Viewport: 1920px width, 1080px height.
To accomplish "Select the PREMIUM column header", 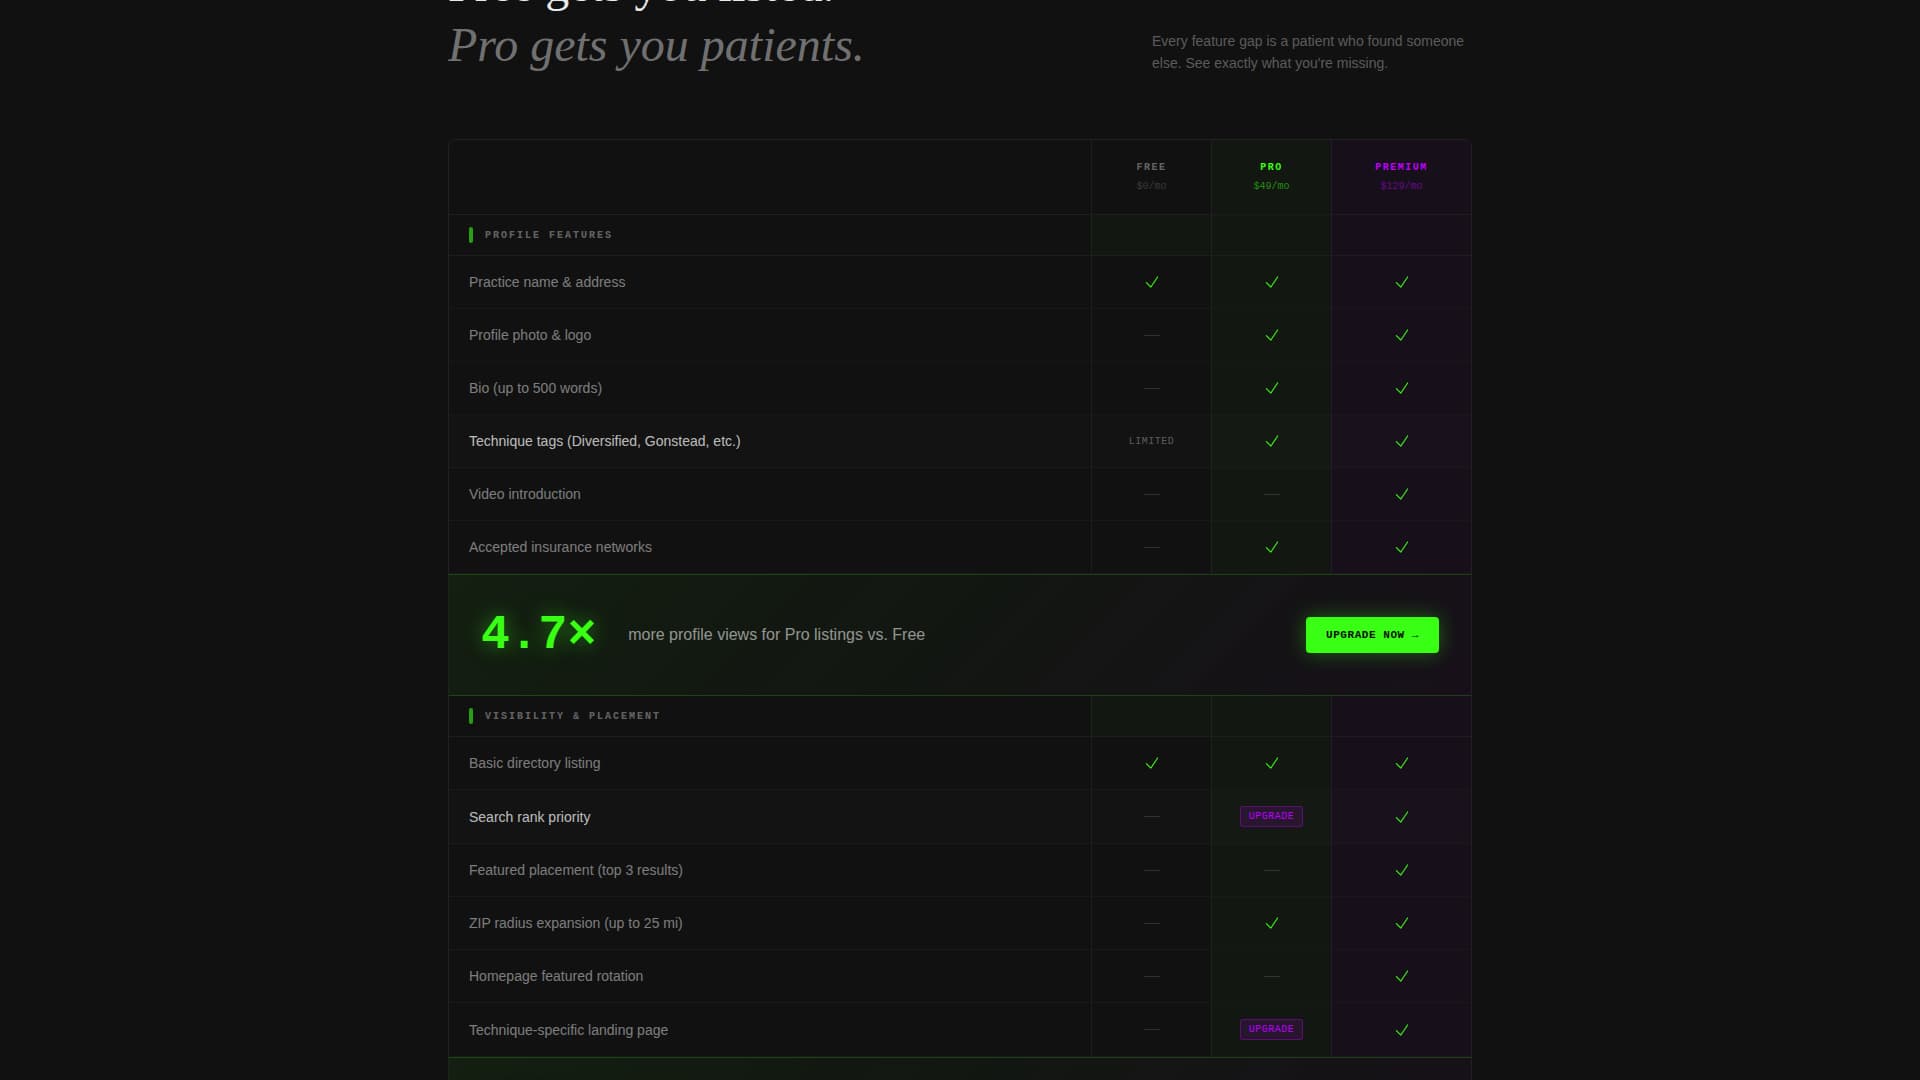I will [1401, 176].
